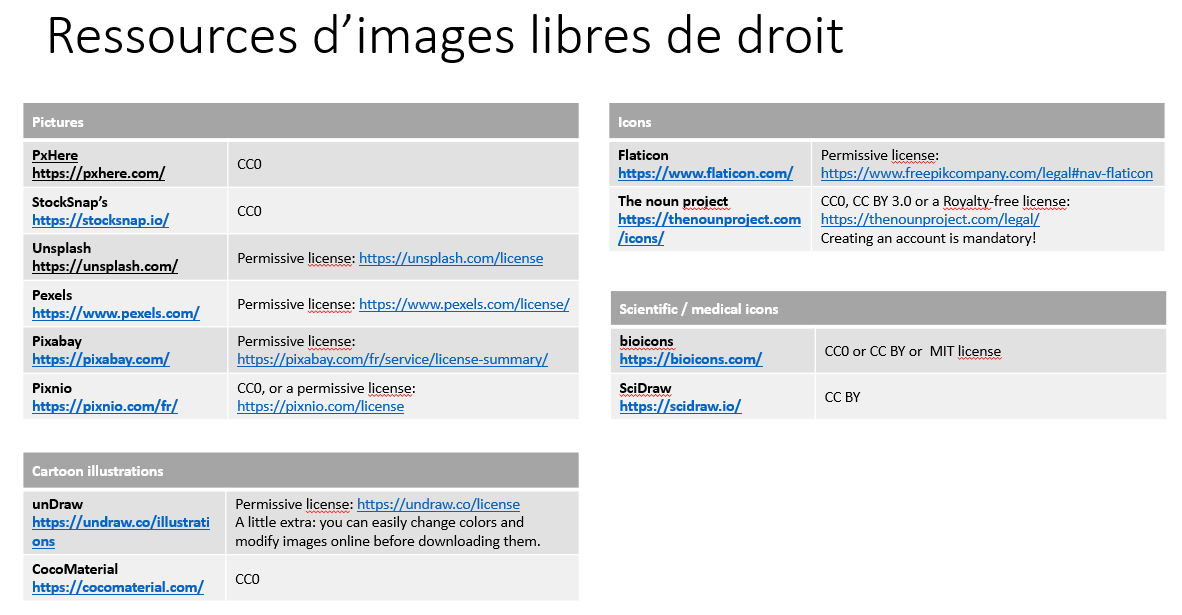Click the 'Cartoon illustrations' table header

coord(301,471)
